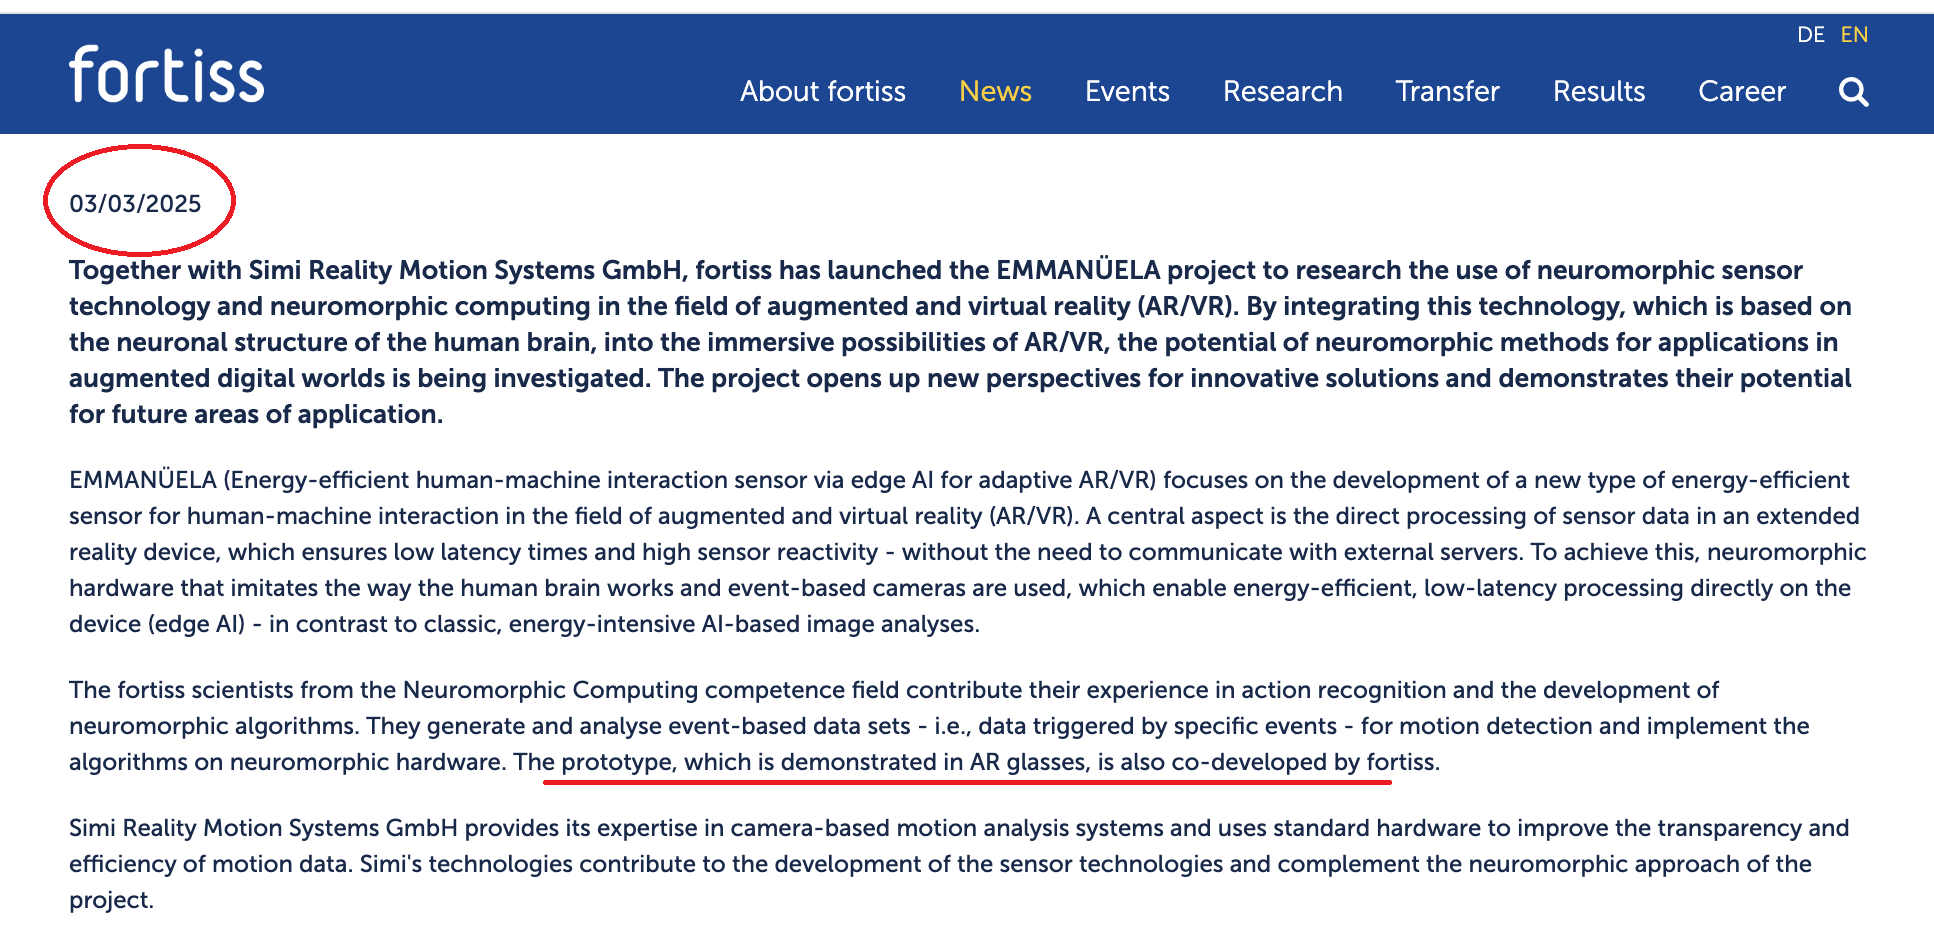Visit the Career page
This screenshot has height=942, width=1934.
click(1741, 92)
